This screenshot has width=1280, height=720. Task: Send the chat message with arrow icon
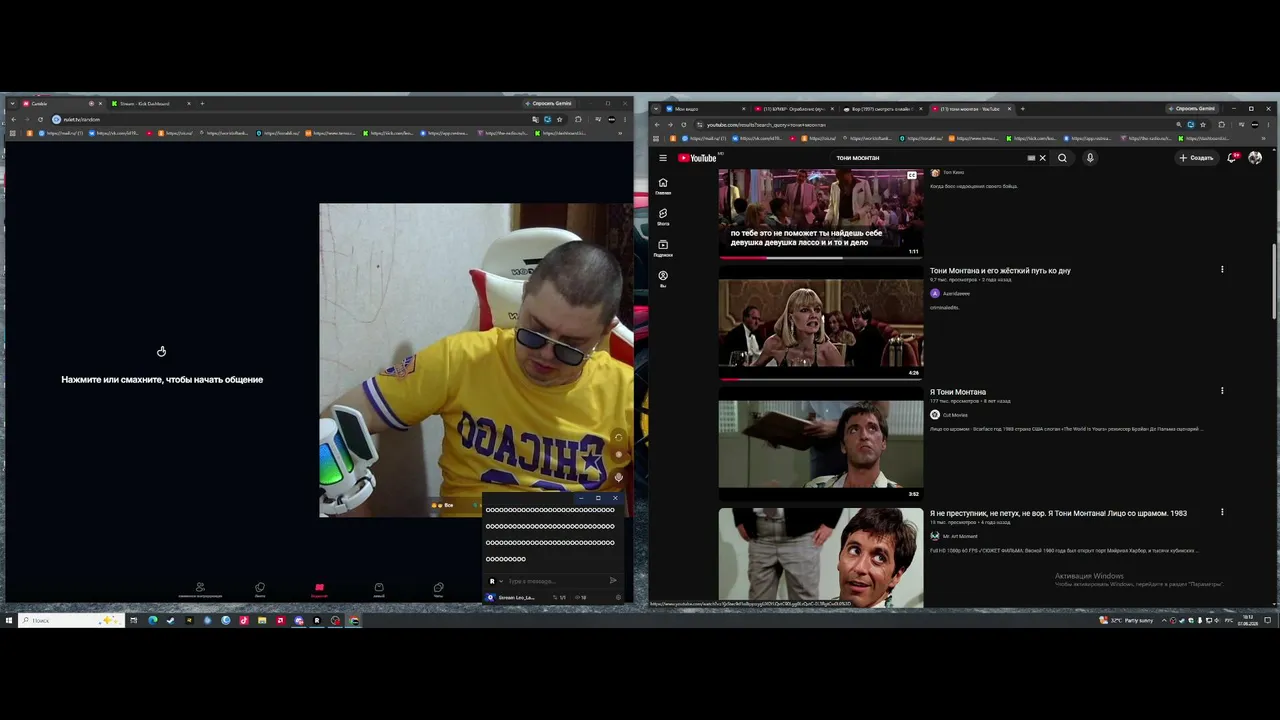tap(613, 581)
